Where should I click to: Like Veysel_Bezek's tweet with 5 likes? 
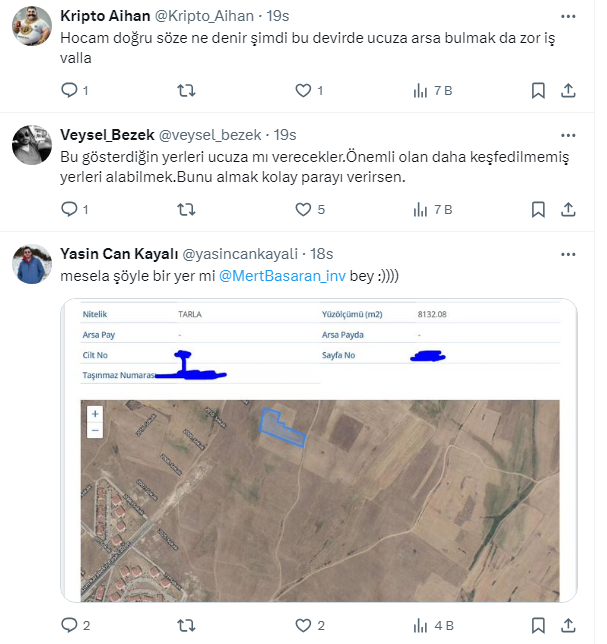click(304, 209)
